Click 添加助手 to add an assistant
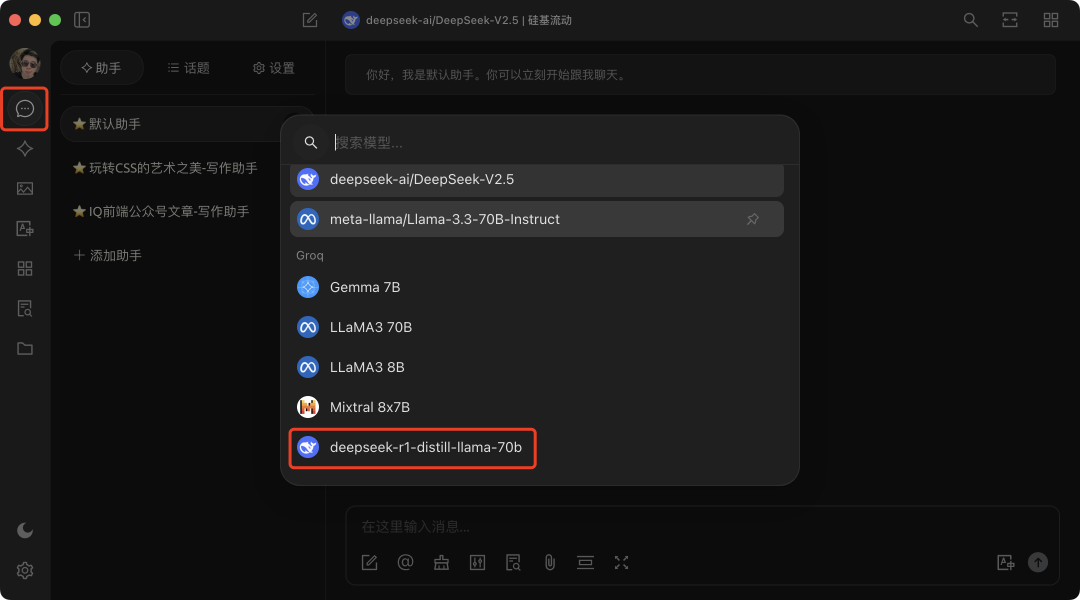1080x600 pixels. (108, 256)
